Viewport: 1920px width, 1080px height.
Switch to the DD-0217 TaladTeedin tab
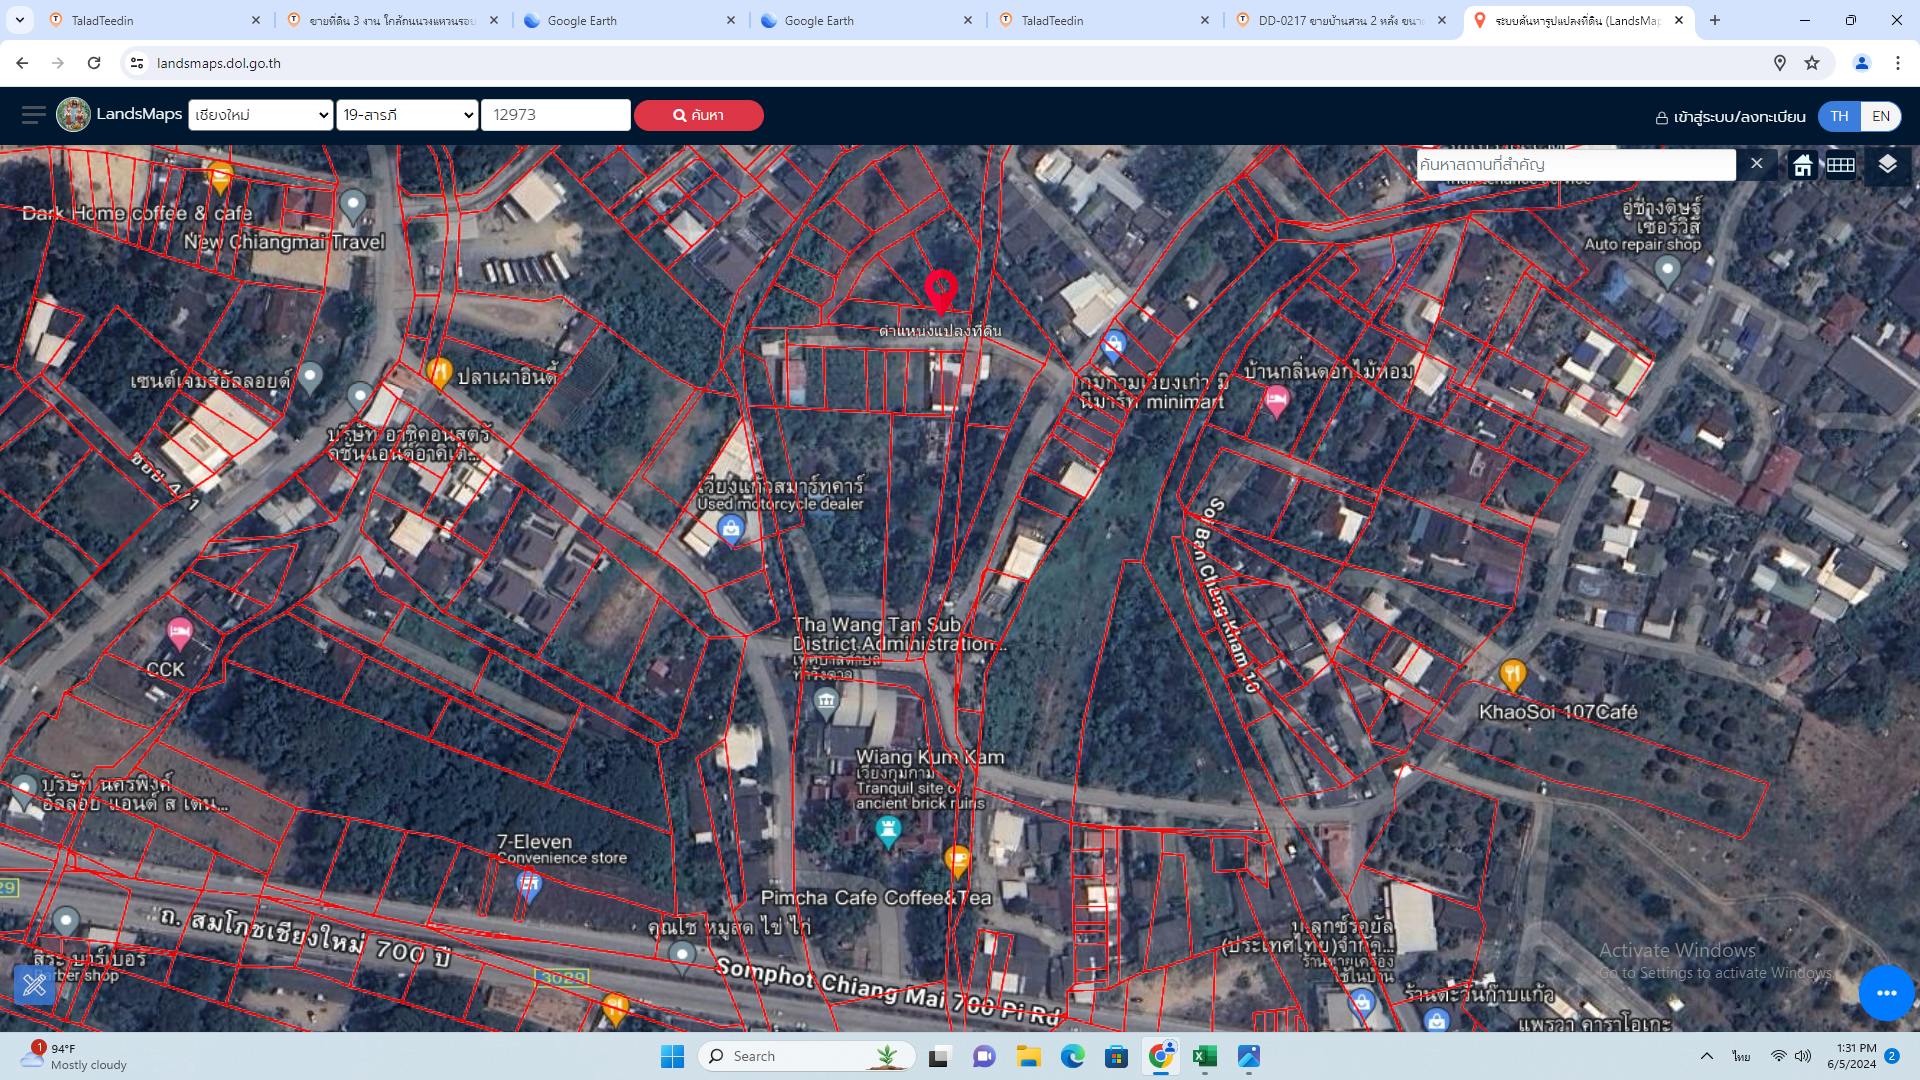coord(1340,20)
